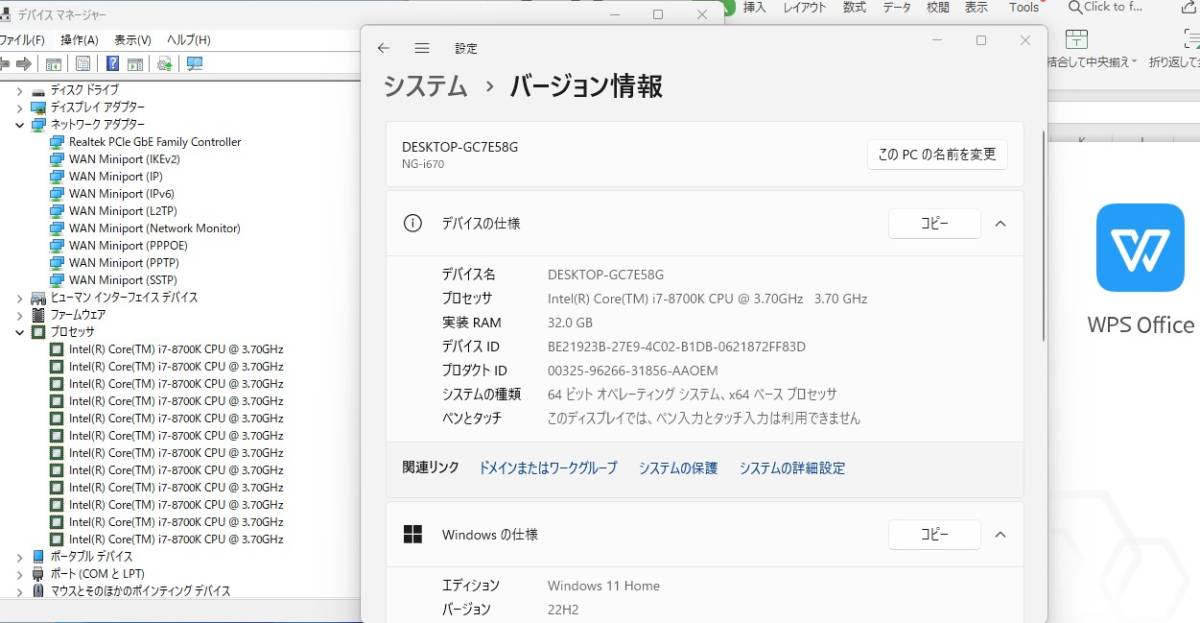Open the システムの詳細設定 link
The width and height of the screenshot is (1200, 623).
792,468
